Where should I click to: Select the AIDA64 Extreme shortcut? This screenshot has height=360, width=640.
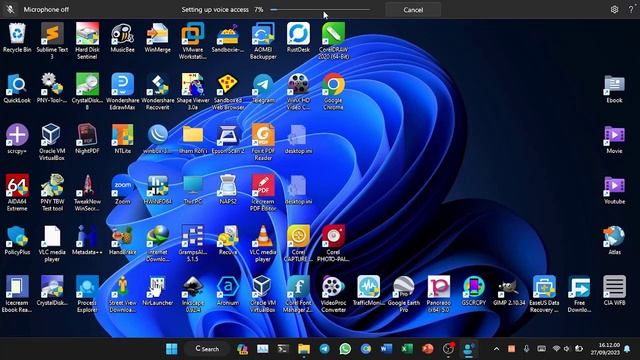tap(17, 193)
